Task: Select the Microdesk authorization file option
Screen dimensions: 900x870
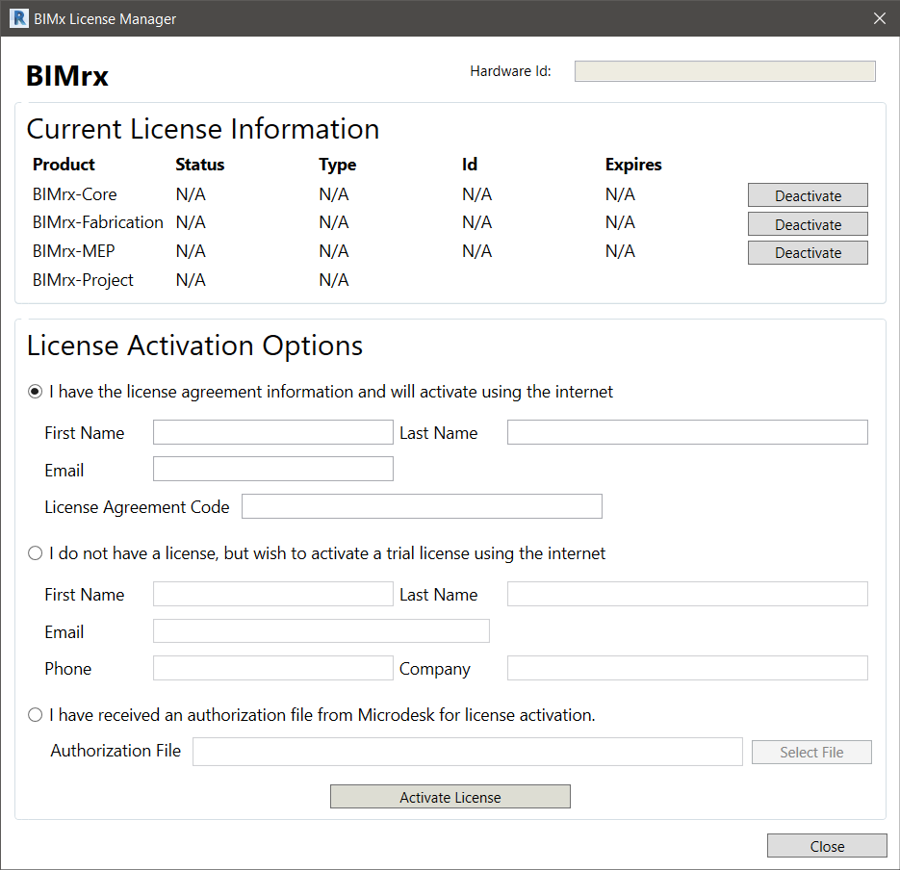Action: 35,715
